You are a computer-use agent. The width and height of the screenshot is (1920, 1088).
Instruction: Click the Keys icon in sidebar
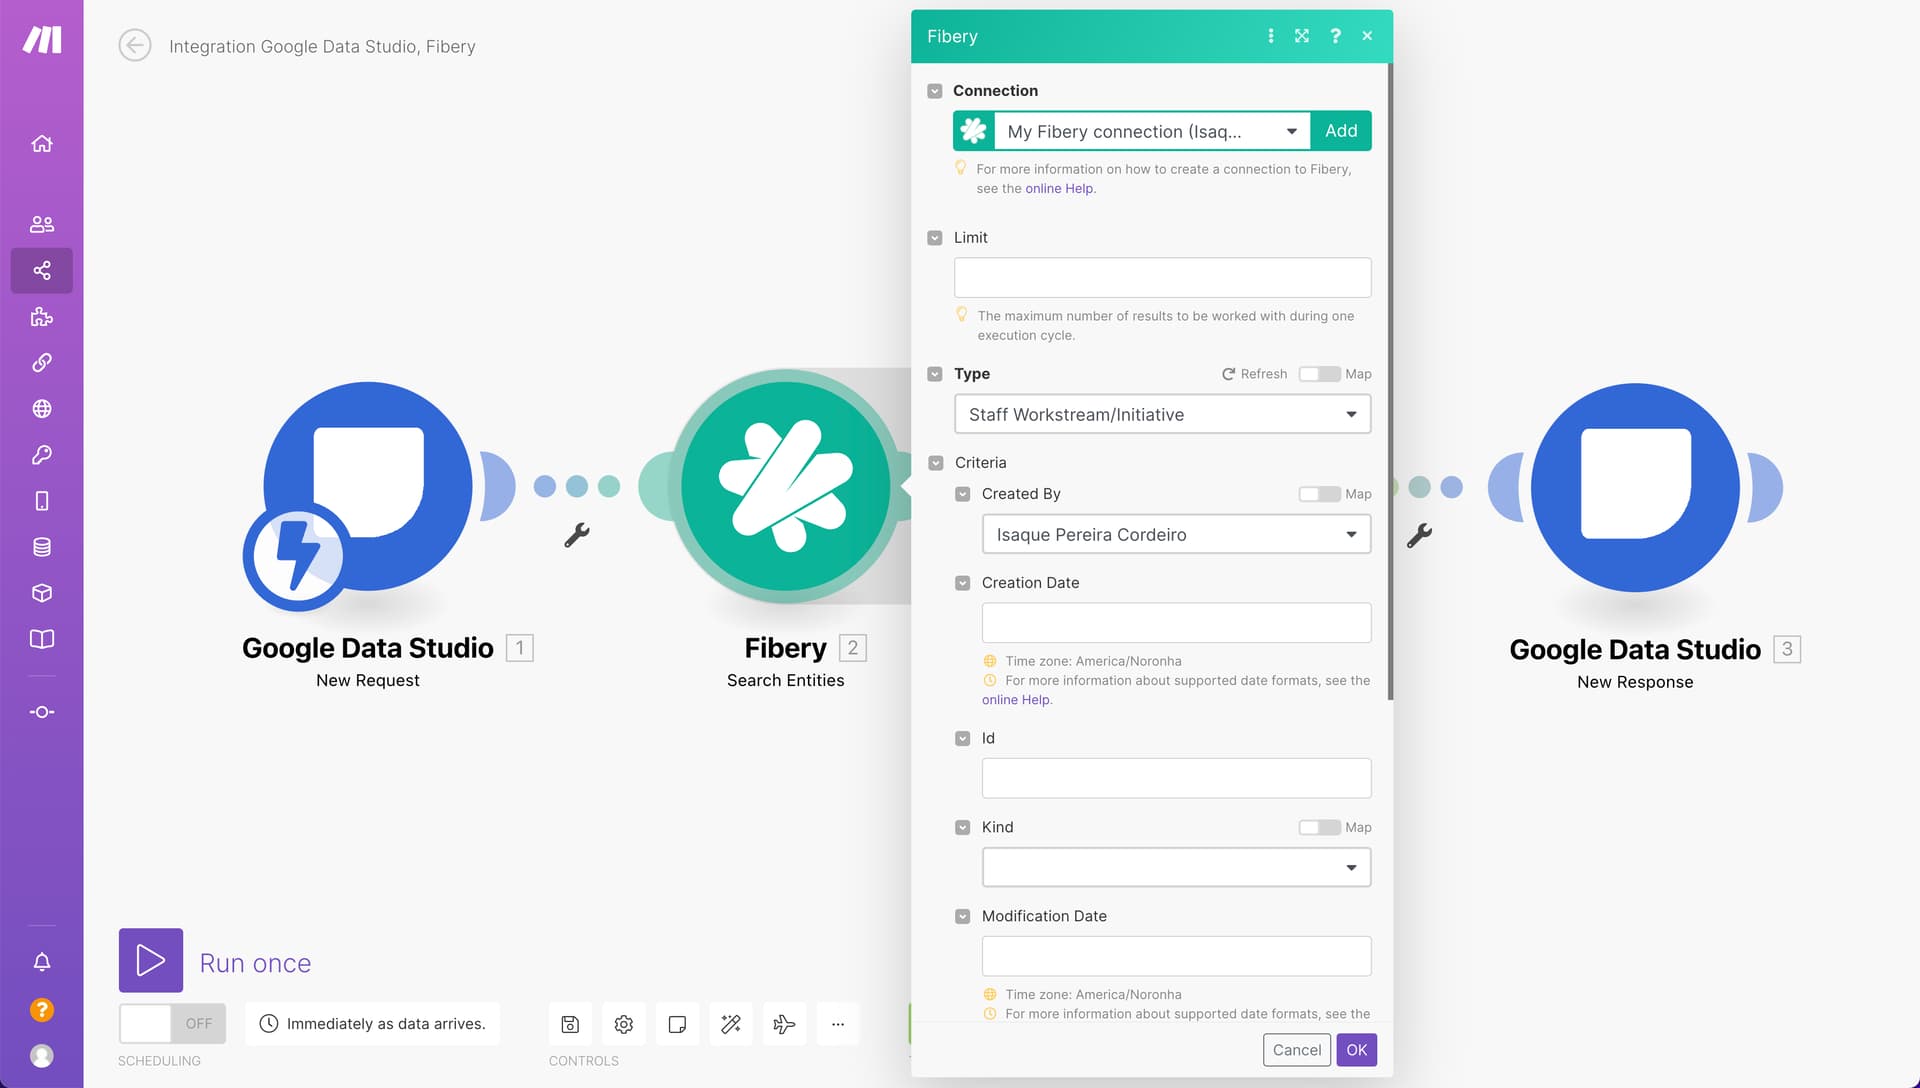pyautogui.click(x=42, y=455)
